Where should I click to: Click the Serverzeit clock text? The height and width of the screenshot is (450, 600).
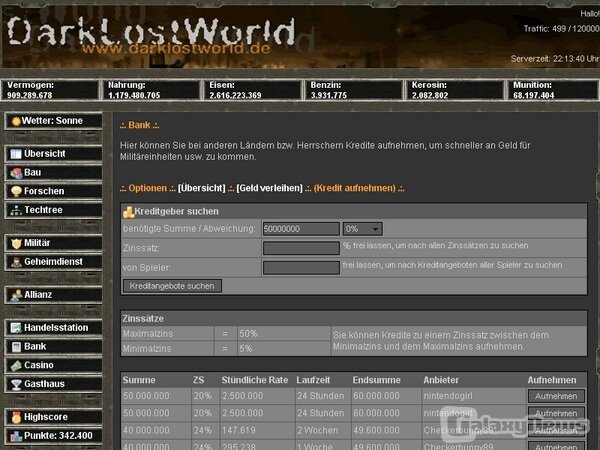click(x=554, y=59)
